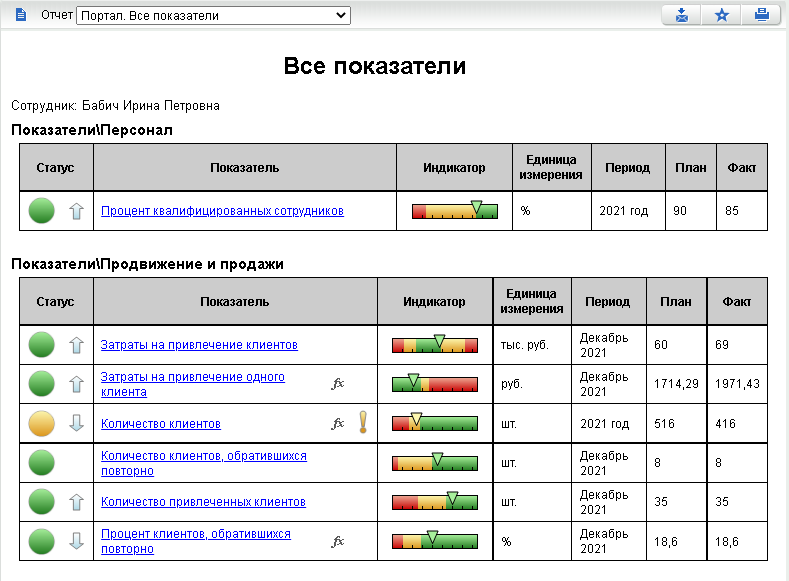789x581 pixels.
Task: Click green status circle for Количество привлеченных клиентов
Action: coord(41,501)
